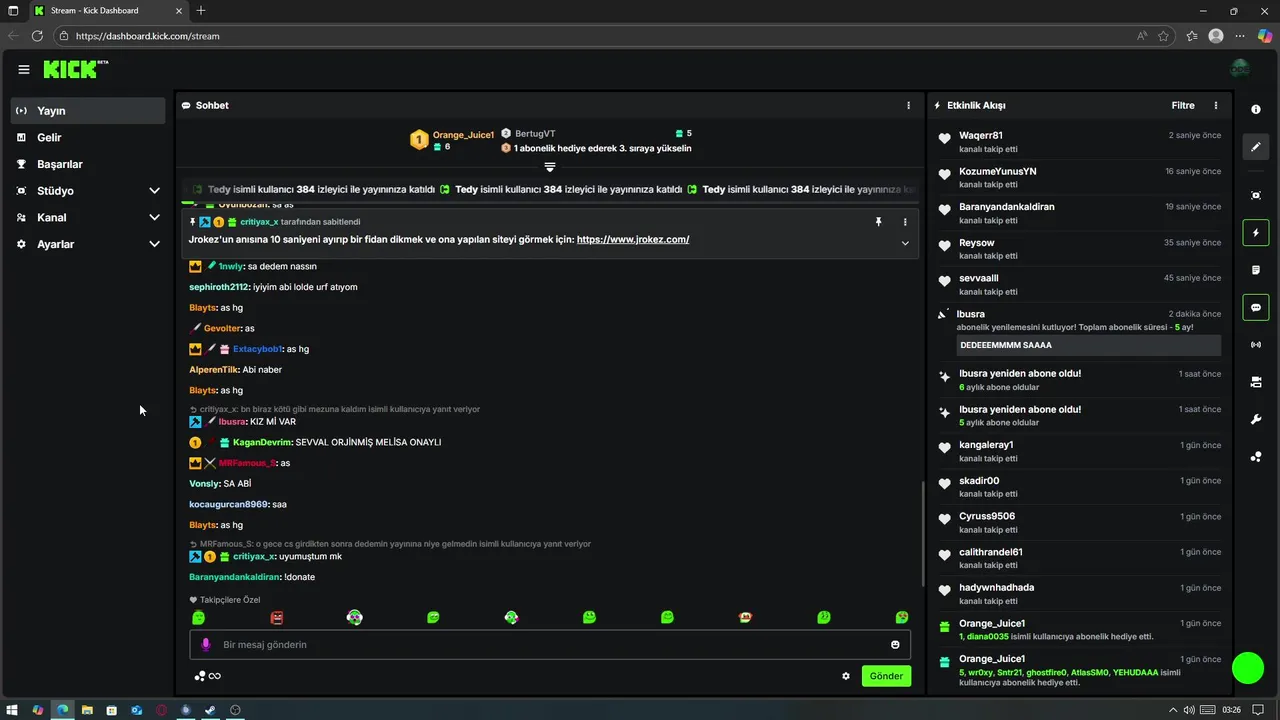Screen dimensions: 1280x720
Task: Add the page to favorites with star icon
Action: (1164, 36)
